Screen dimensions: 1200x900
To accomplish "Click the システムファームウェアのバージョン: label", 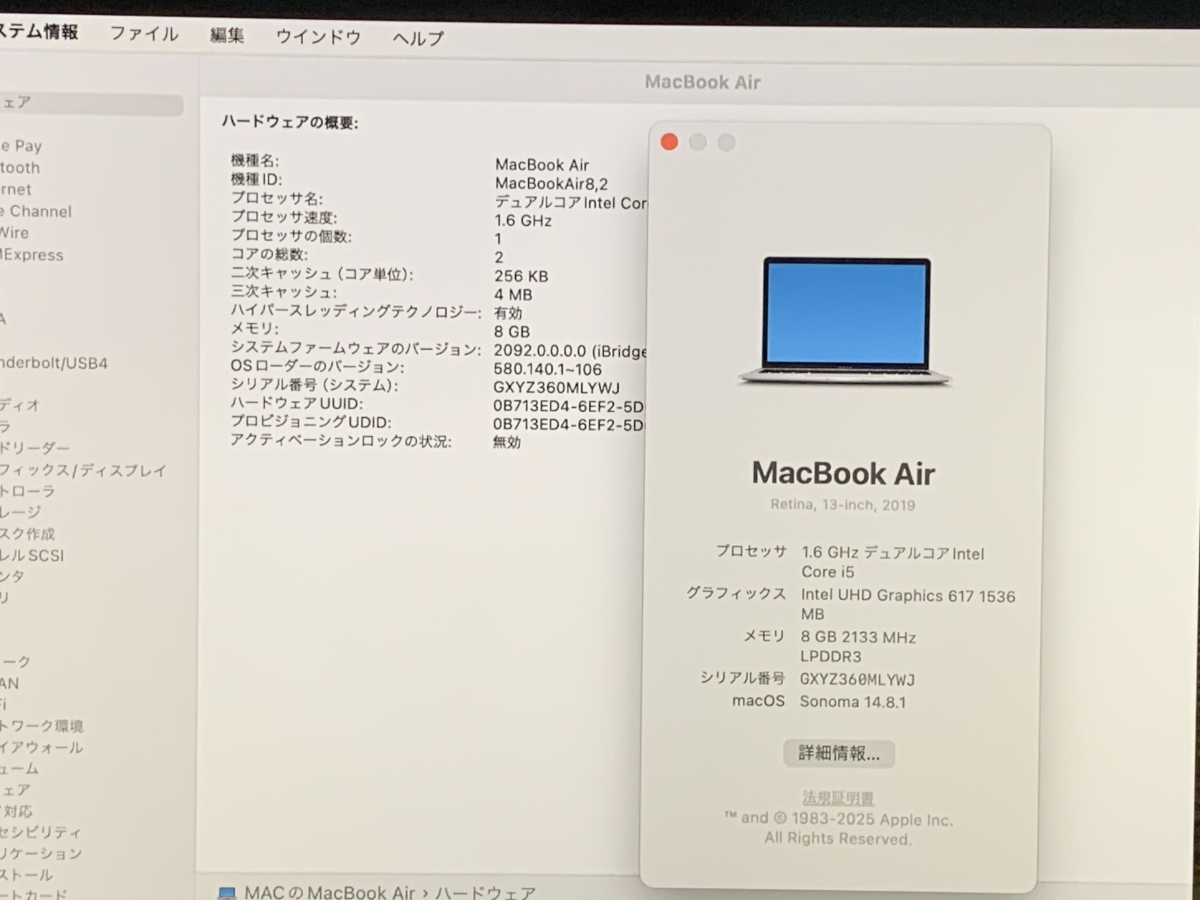I will (356, 348).
